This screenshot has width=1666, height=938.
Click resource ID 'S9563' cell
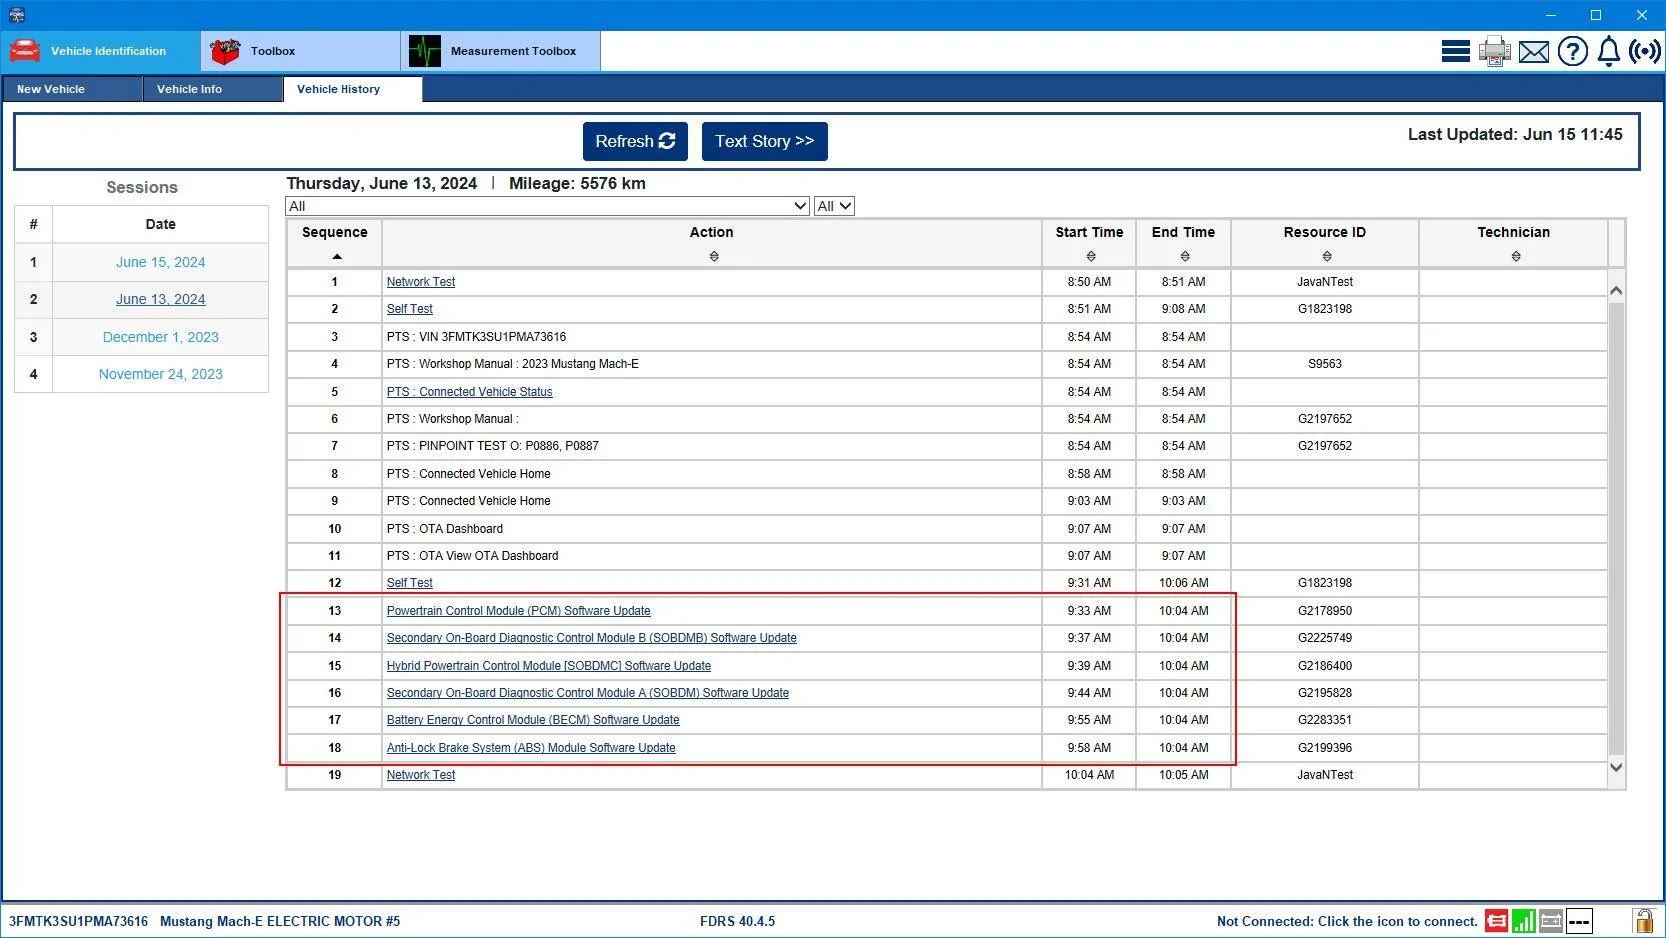(x=1325, y=364)
